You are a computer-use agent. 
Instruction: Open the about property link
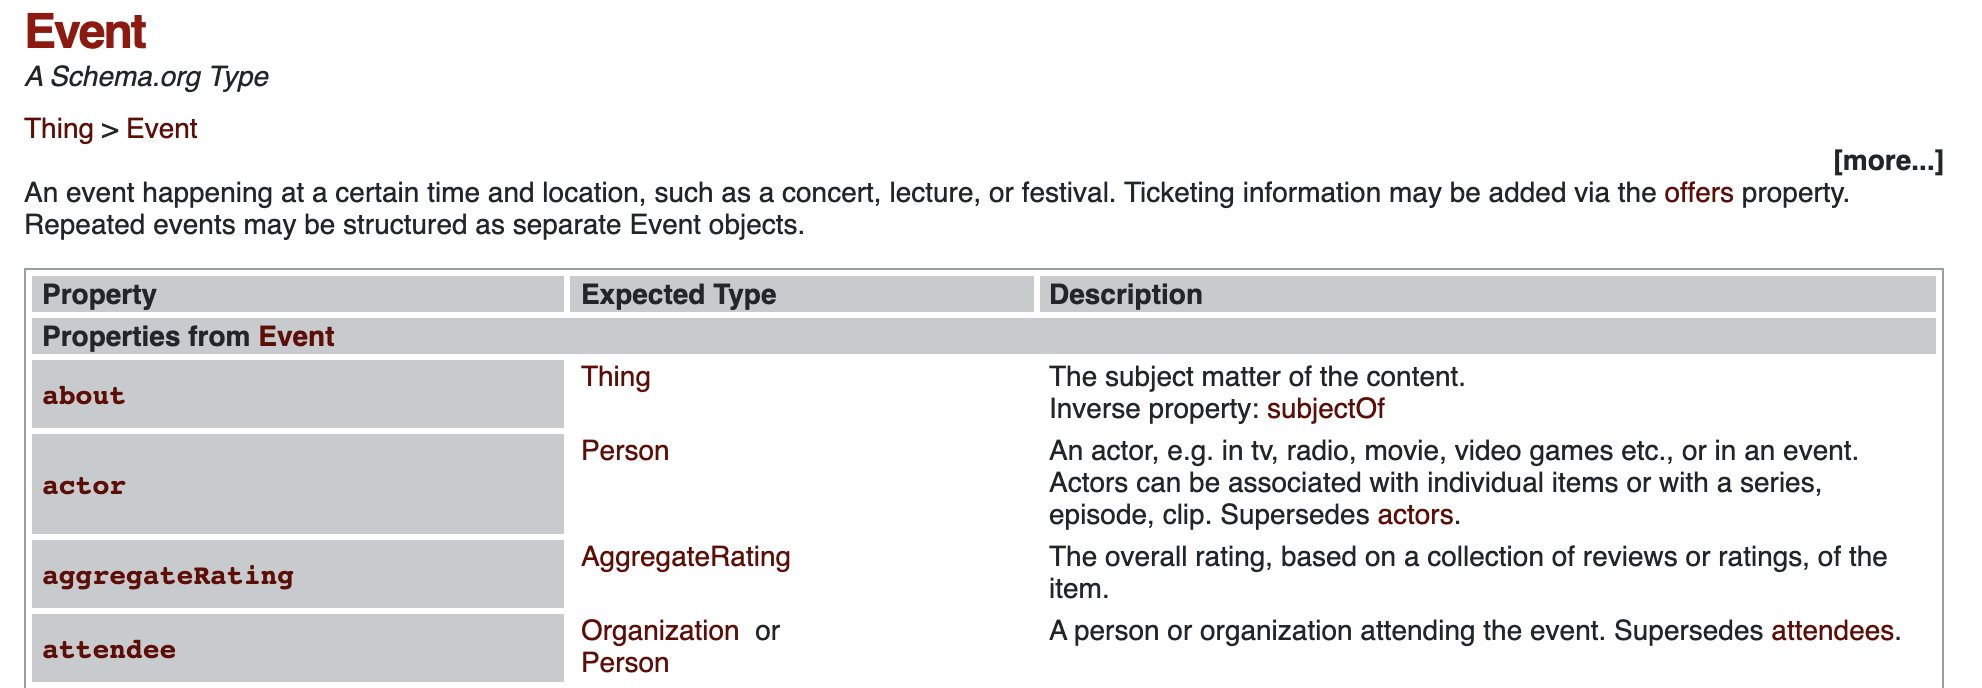pyautogui.click(x=84, y=396)
